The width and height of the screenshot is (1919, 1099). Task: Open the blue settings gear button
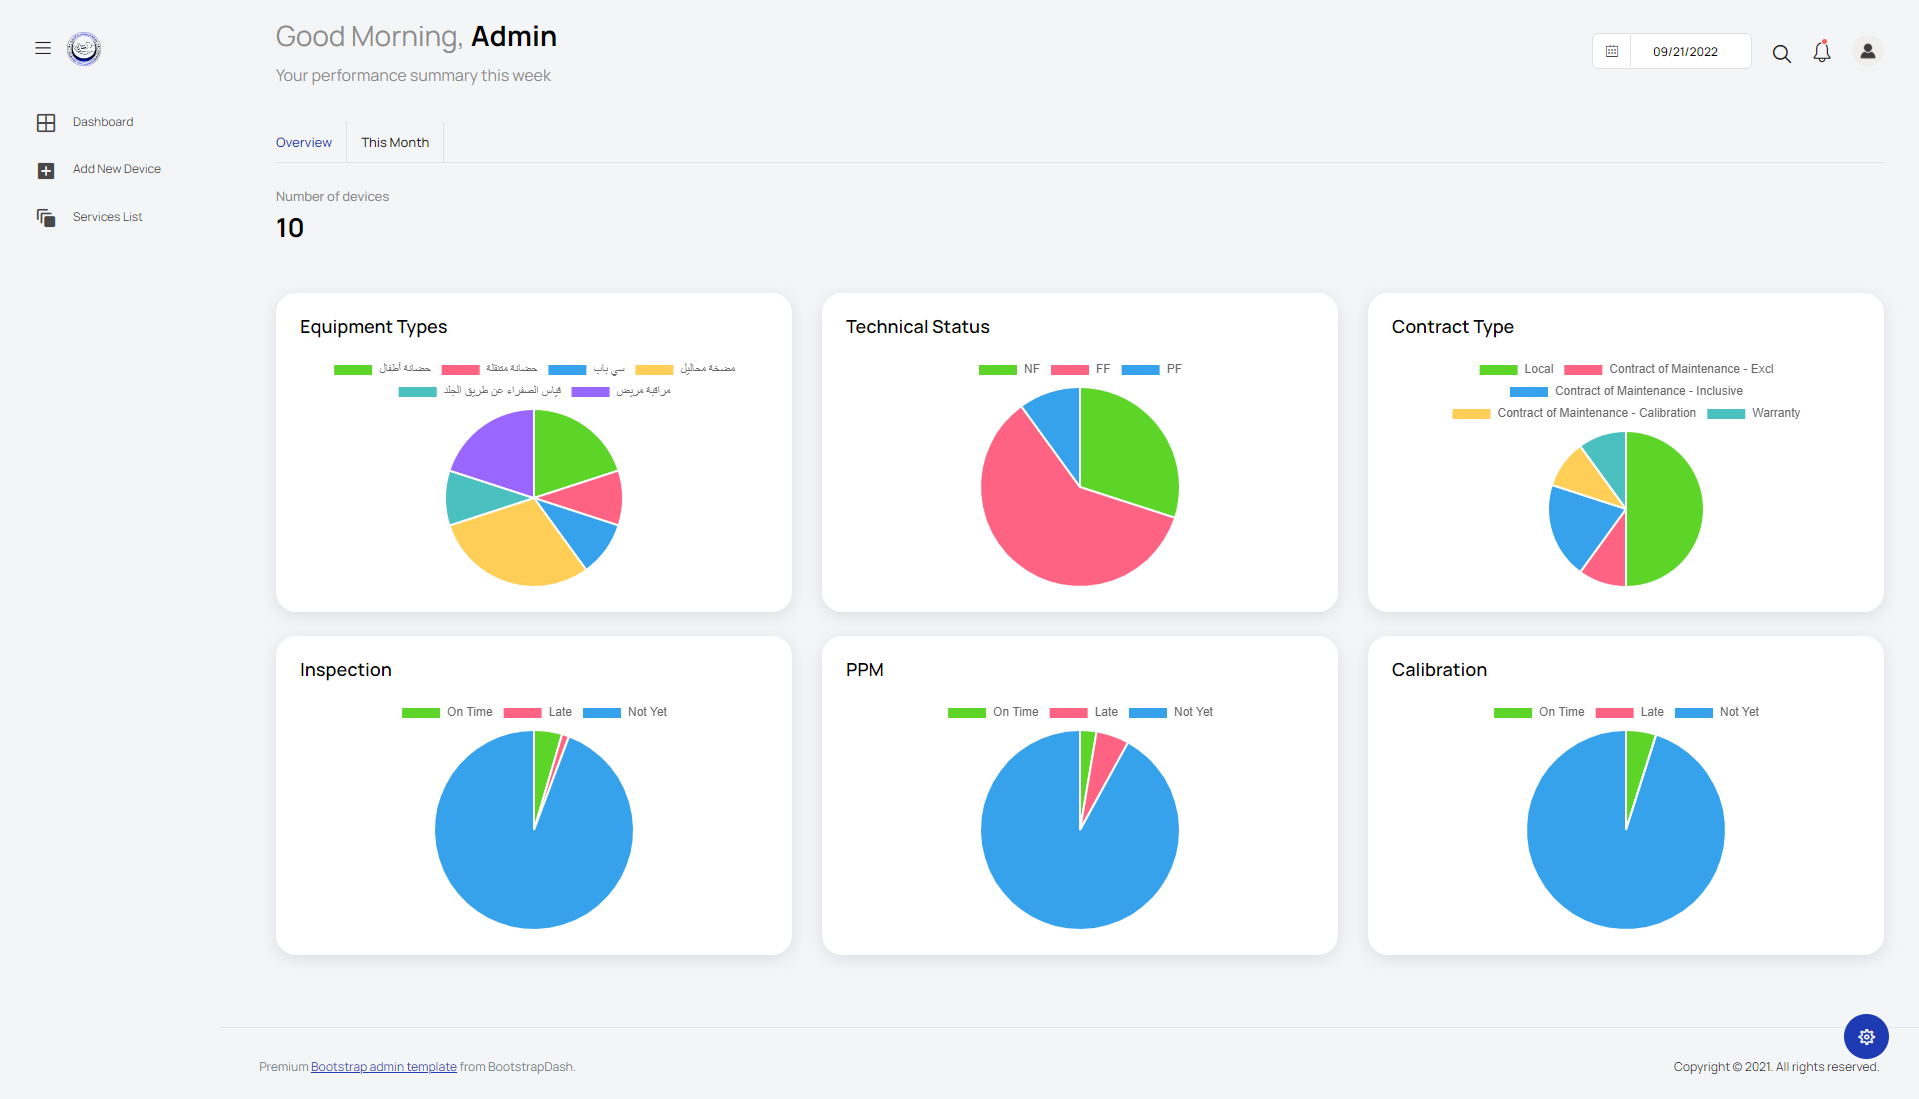click(1866, 1037)
